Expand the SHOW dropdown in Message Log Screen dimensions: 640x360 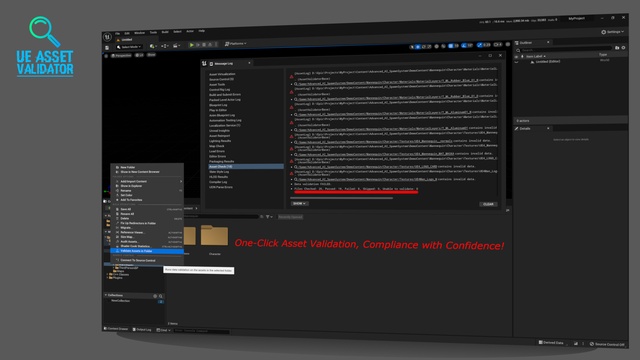299,203
